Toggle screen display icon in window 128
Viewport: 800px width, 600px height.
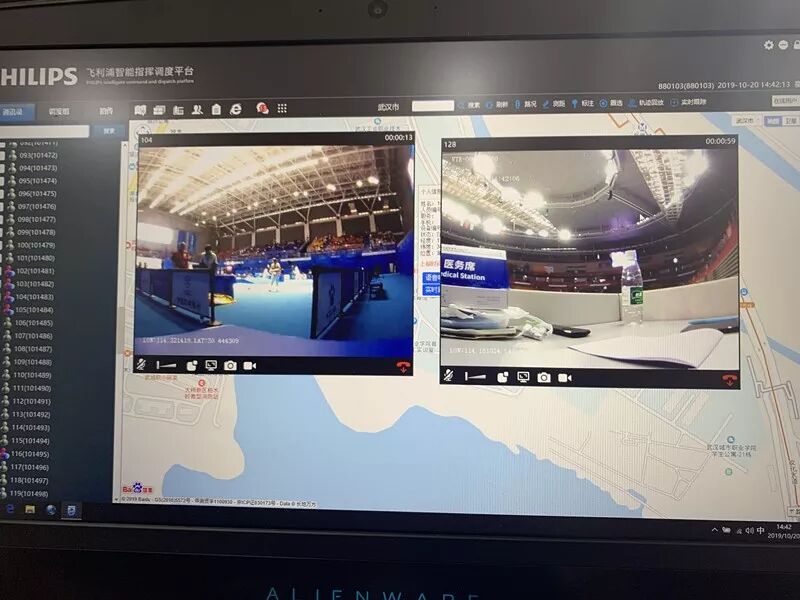click(523, 377)
